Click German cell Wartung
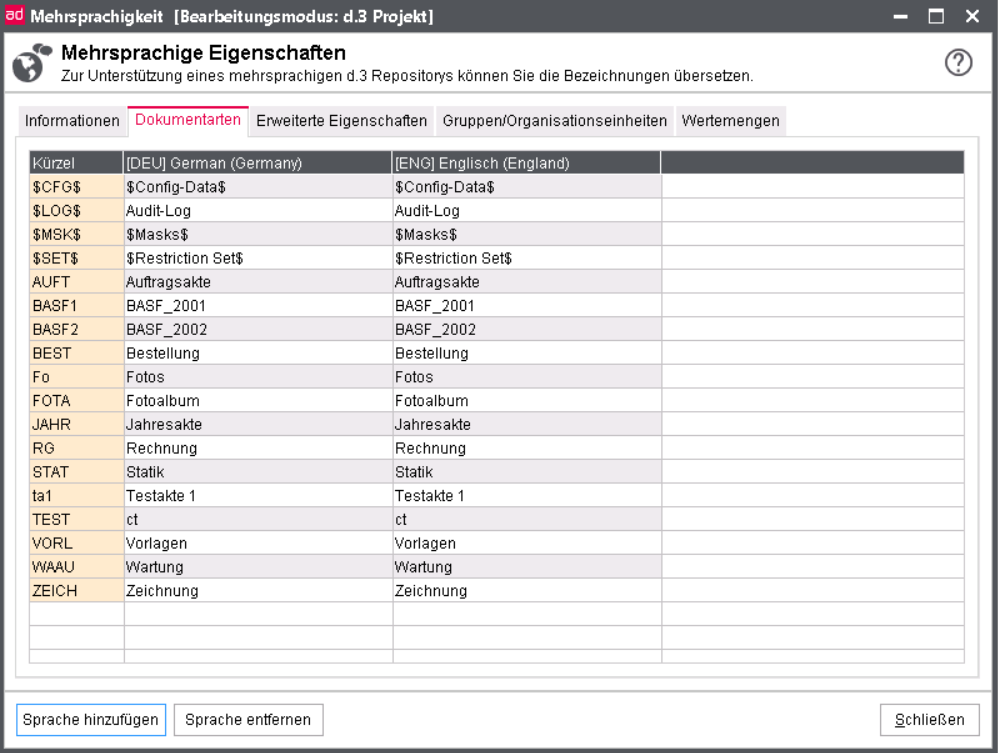998x753 pixels. pyautogui.click(x=258, y=567)
